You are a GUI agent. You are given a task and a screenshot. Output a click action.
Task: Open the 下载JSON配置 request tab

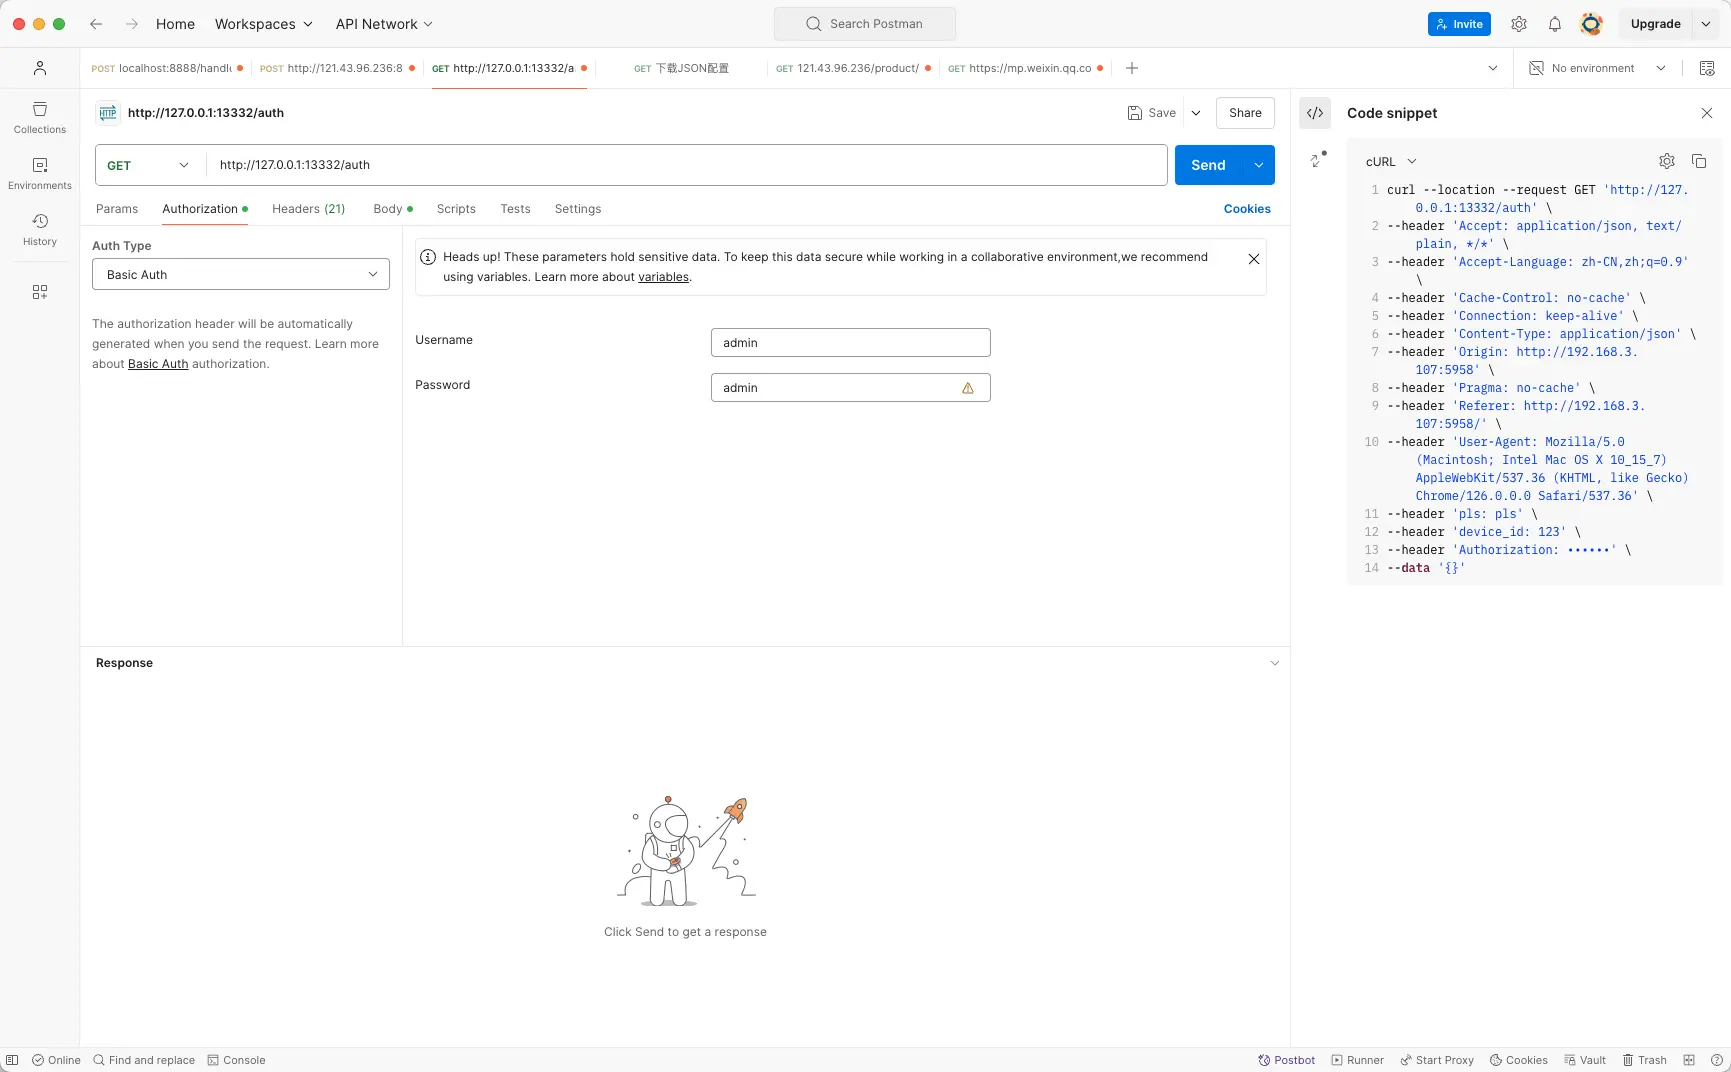click(x=682, y=68)
